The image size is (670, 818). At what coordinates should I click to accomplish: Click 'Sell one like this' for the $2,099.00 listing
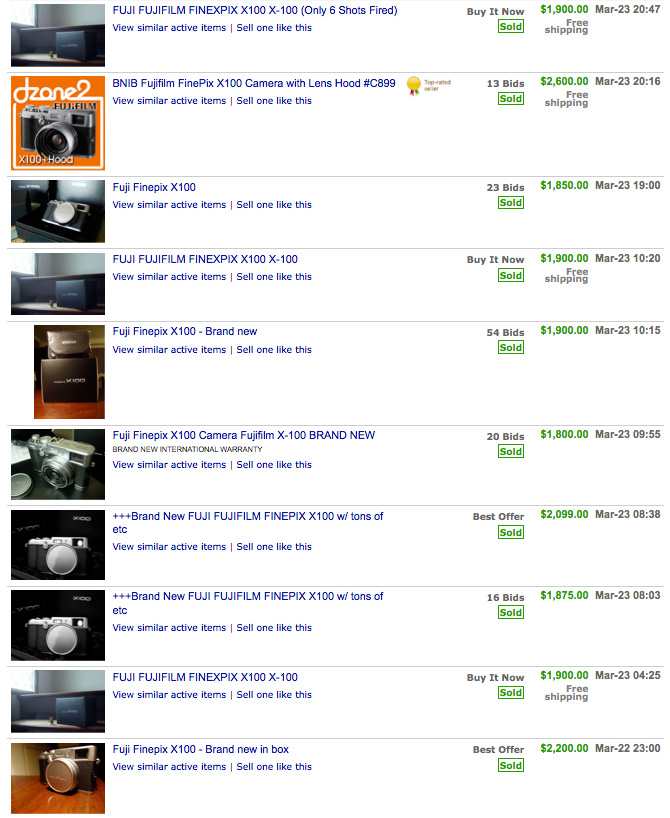(x=274, y=546)
